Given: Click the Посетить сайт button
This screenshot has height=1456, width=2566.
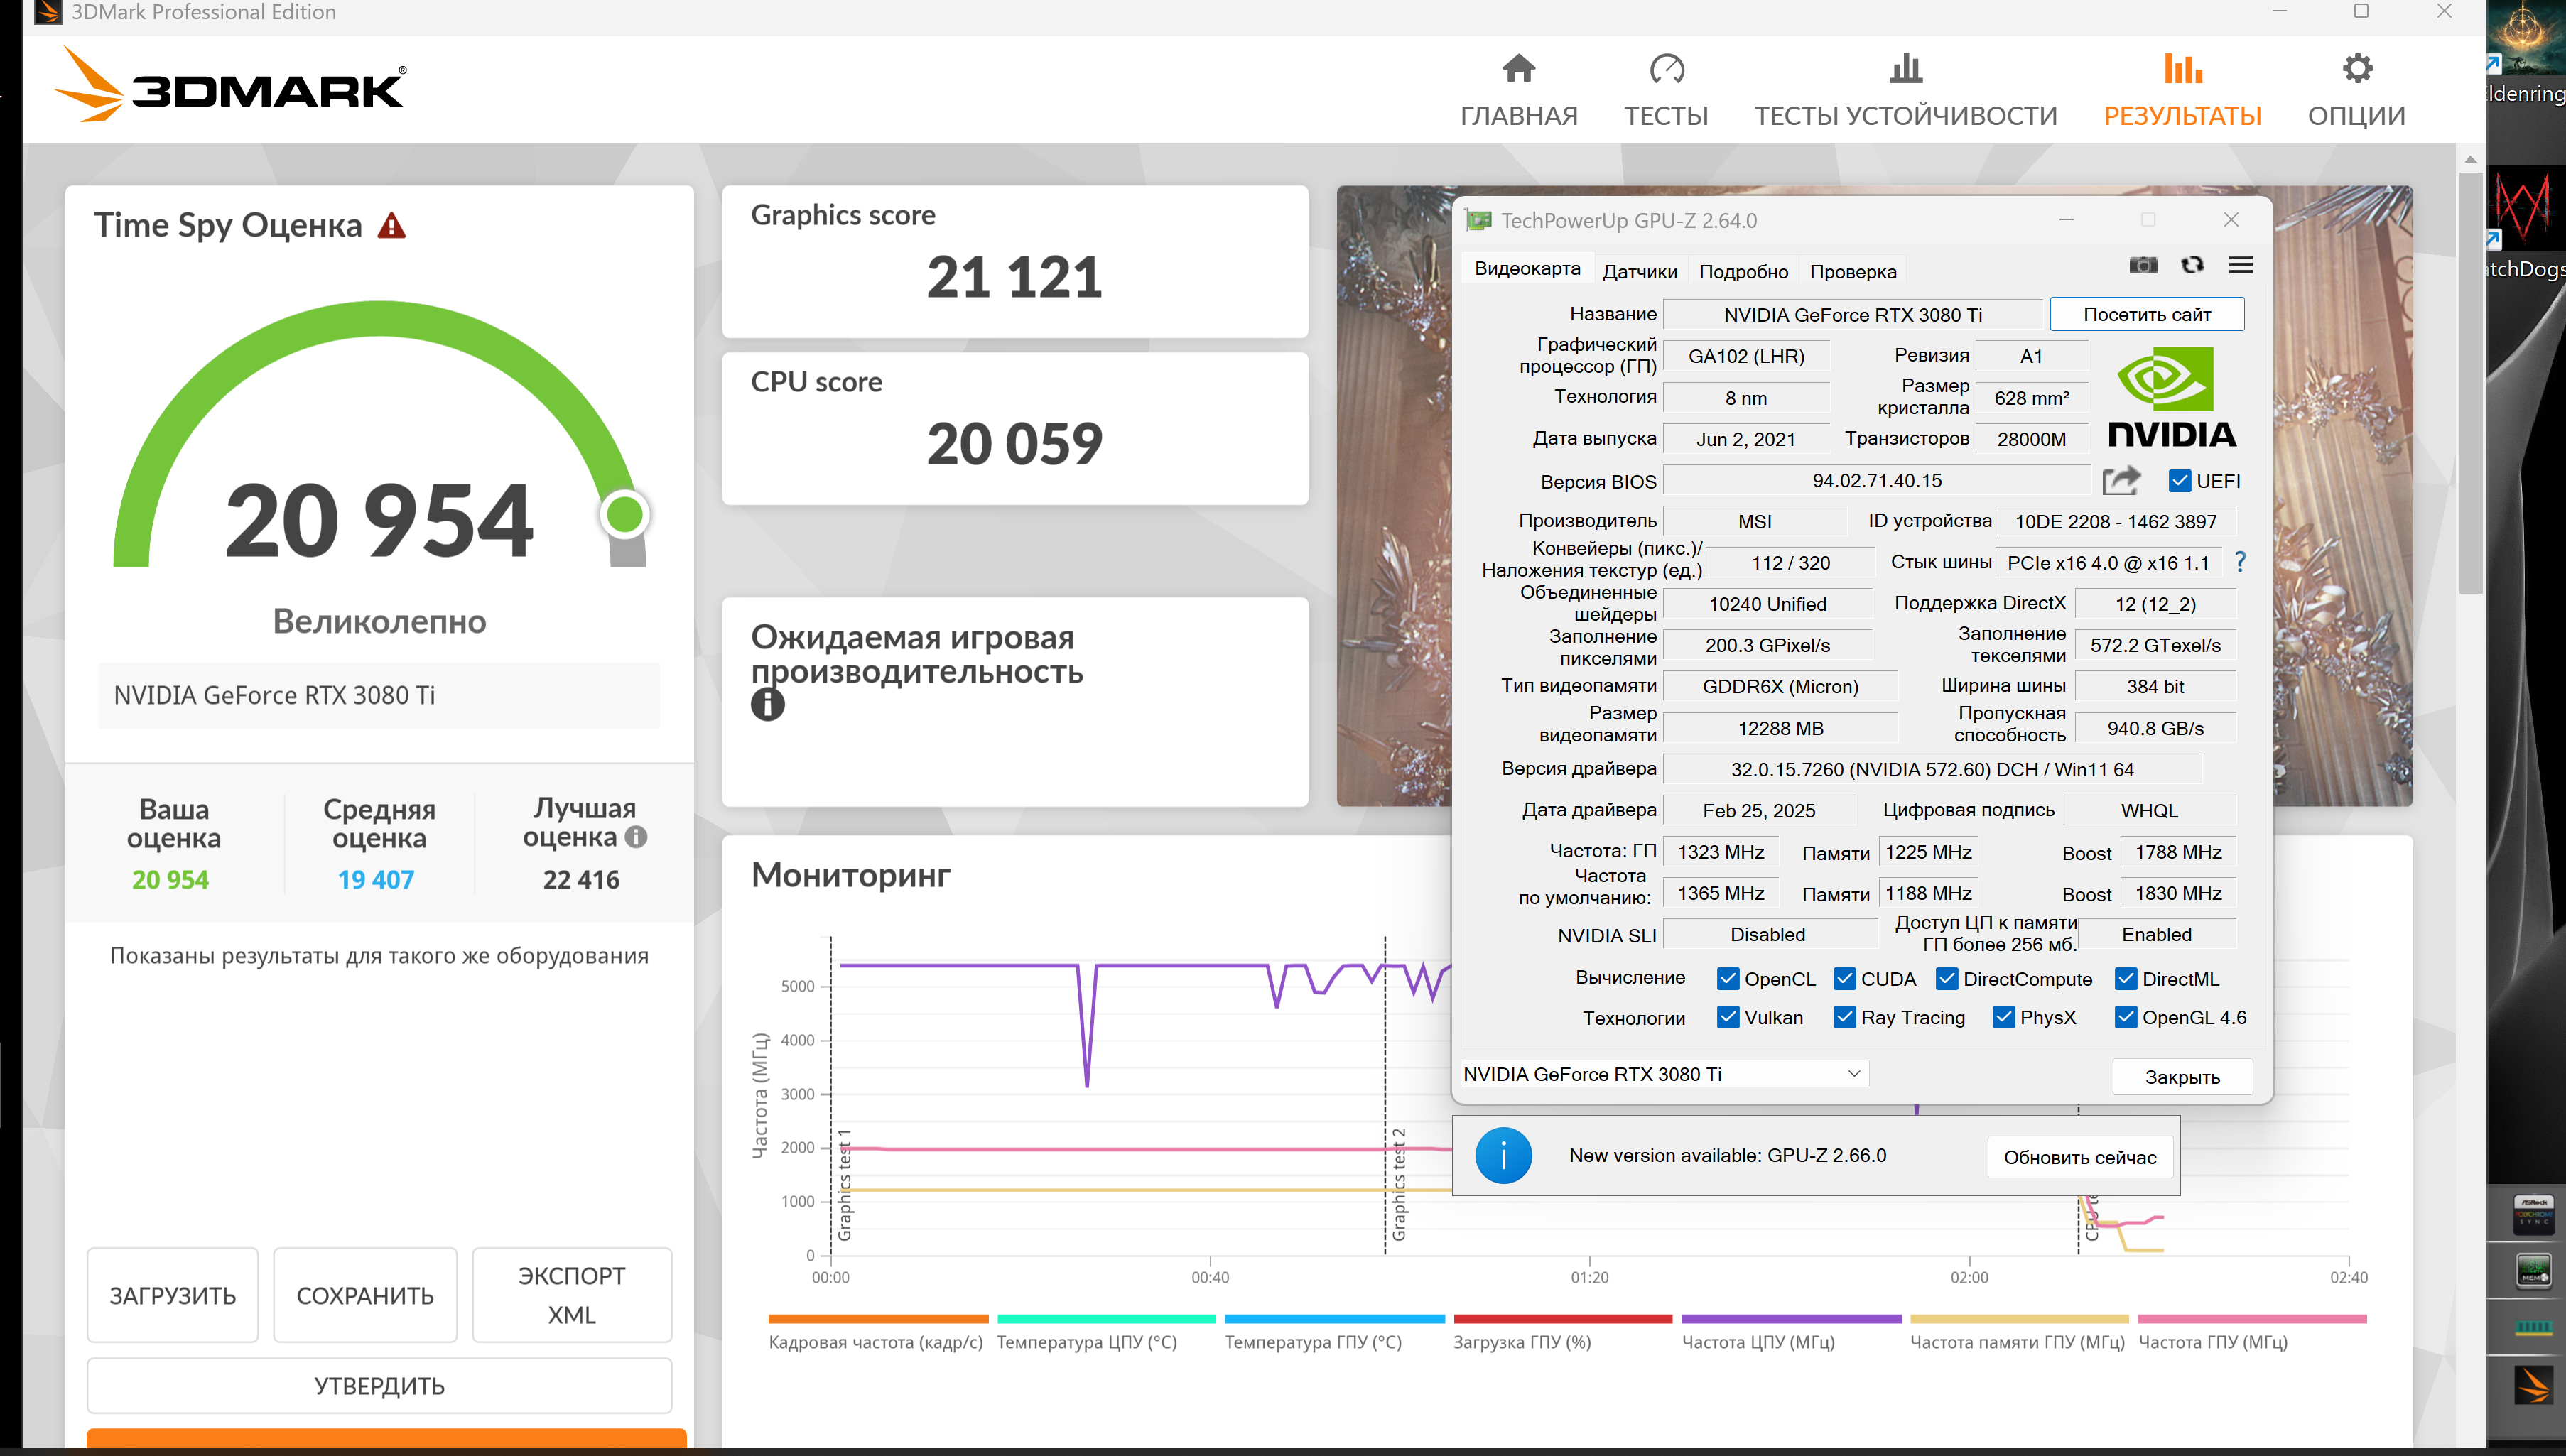Looking at the screenshot, I should (x=2146, y=315).
